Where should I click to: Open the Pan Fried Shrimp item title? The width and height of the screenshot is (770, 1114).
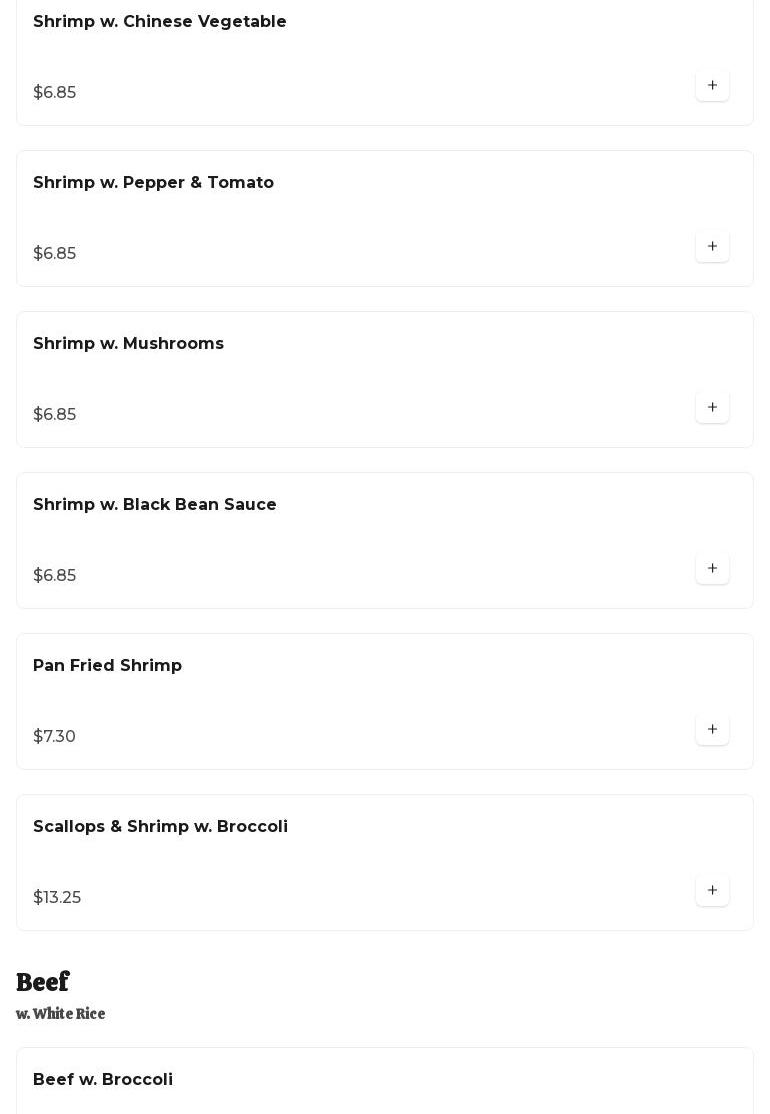pyautogui.click(x=107, y=666)
